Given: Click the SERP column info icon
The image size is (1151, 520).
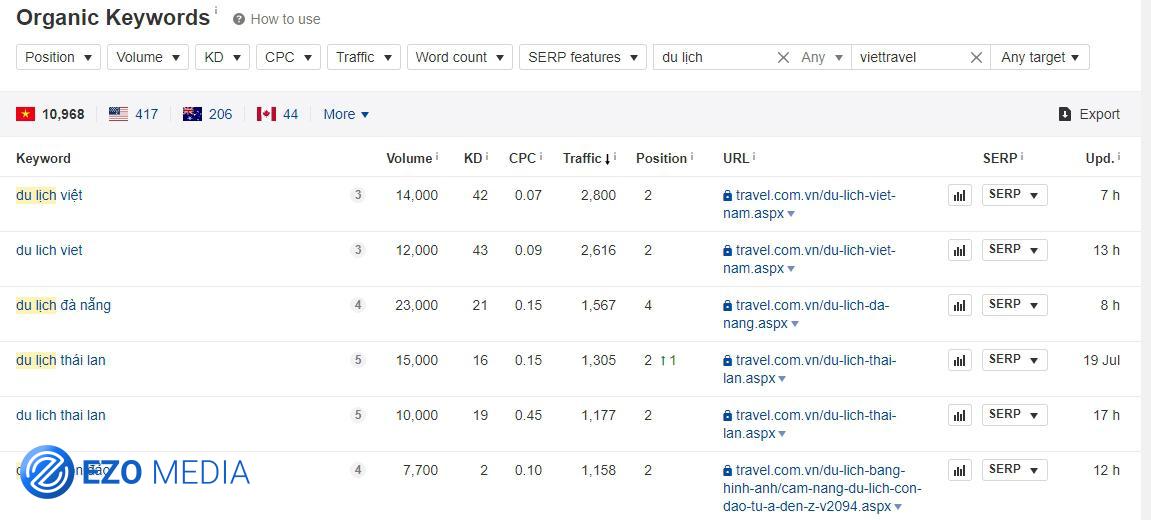Looking at the screenshot, I should 1022,156.
